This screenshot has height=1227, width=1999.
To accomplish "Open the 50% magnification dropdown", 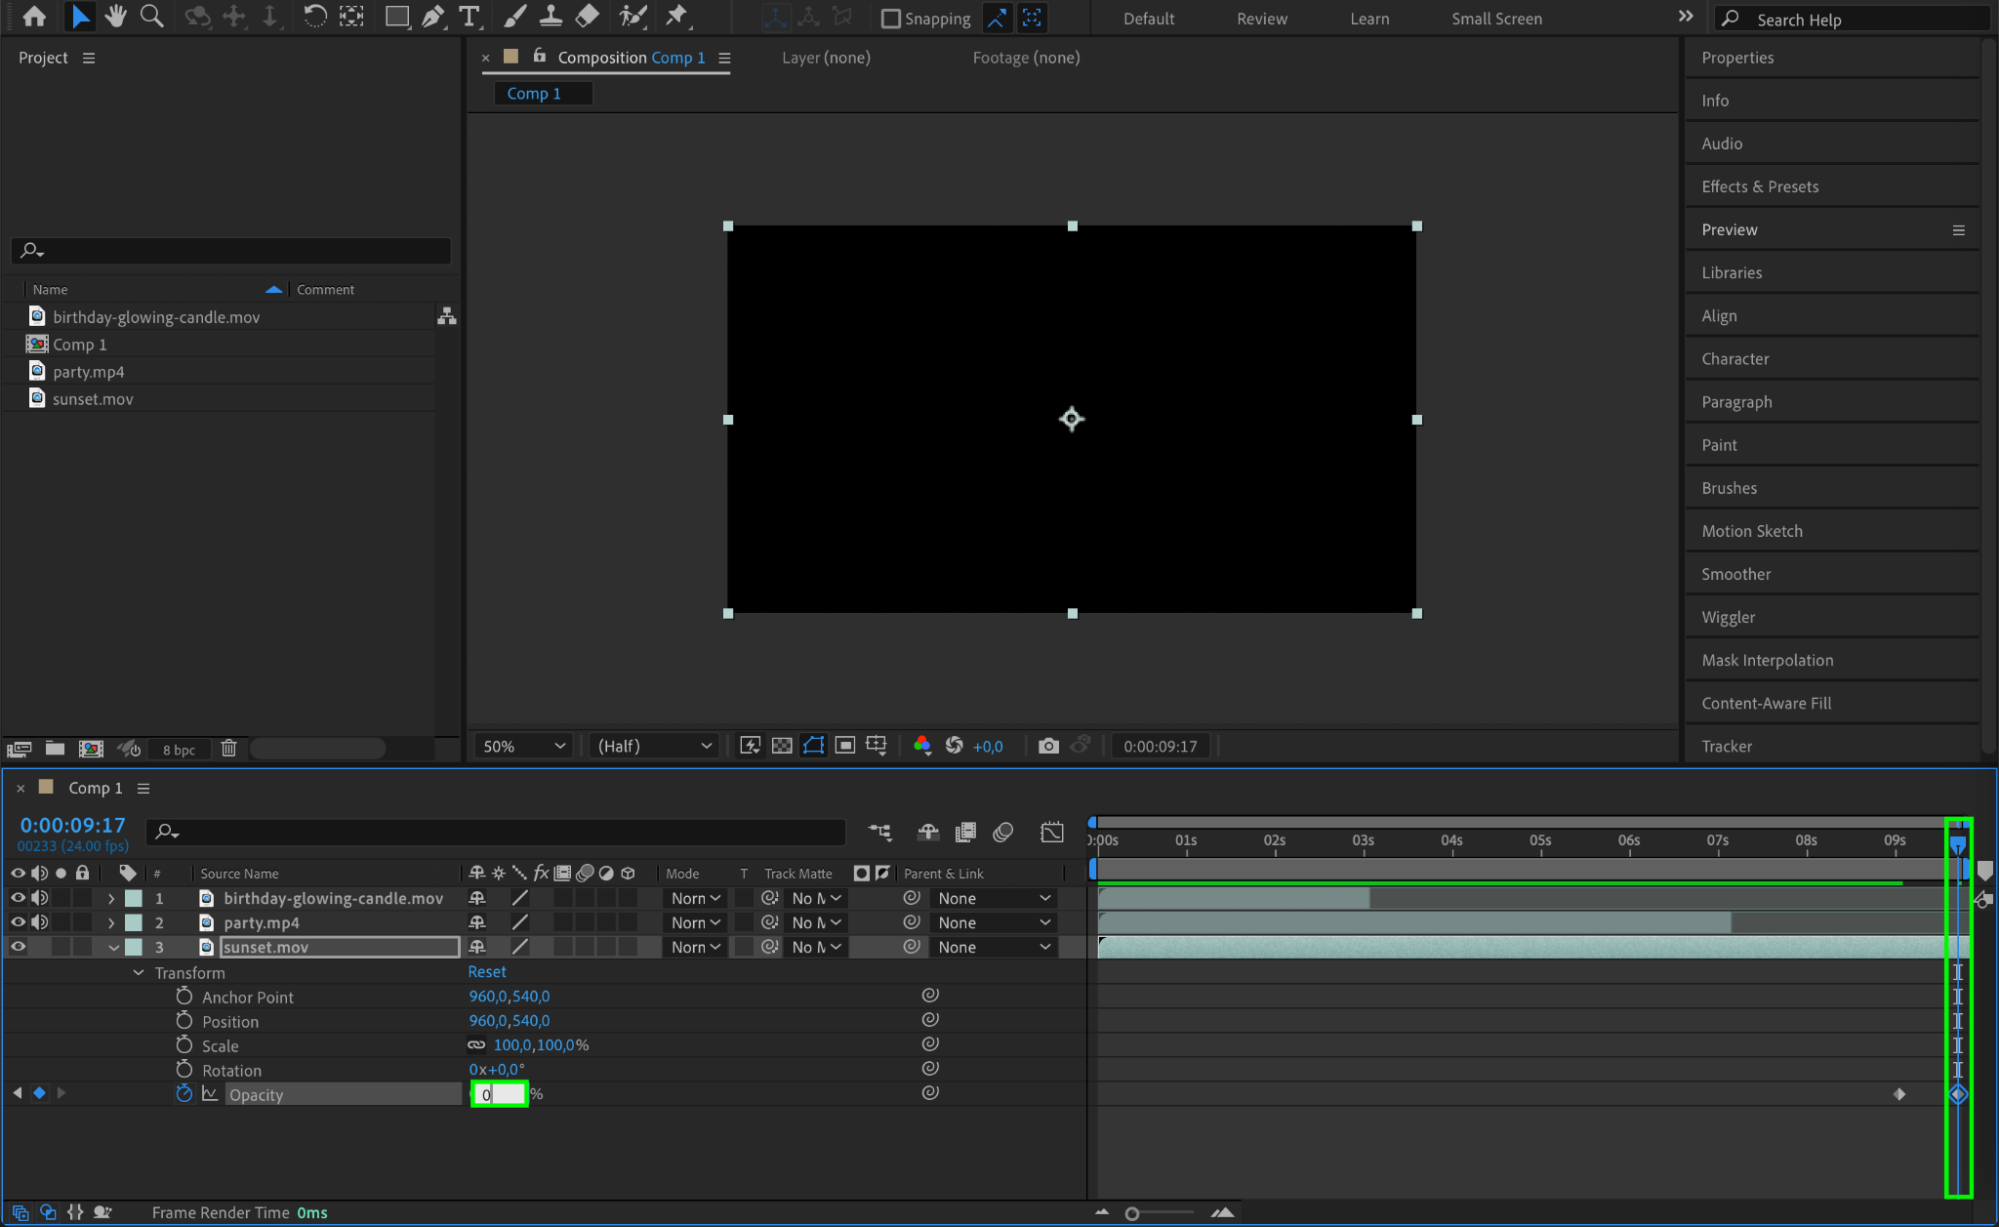I will pos(523,746).
